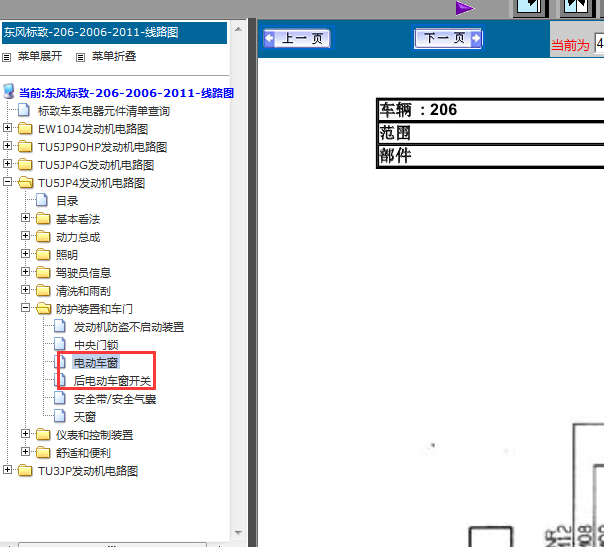The height and width of the screenshot is (547, 604).
Task: Expand the 舒适和便利 folder
Action: [x=25, y=451]
